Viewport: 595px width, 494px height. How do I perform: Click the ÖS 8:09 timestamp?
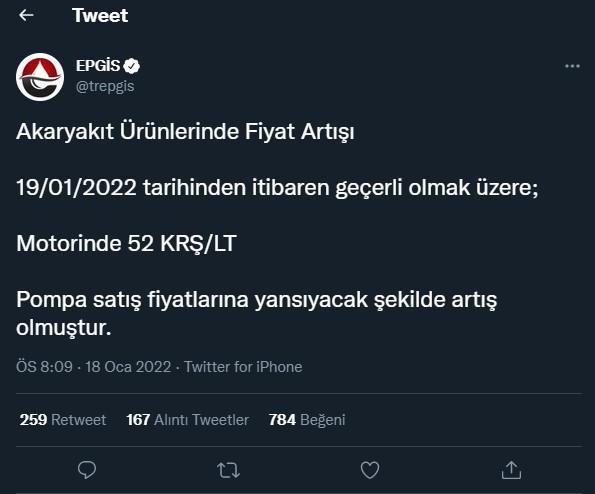[x=44, y=367]
